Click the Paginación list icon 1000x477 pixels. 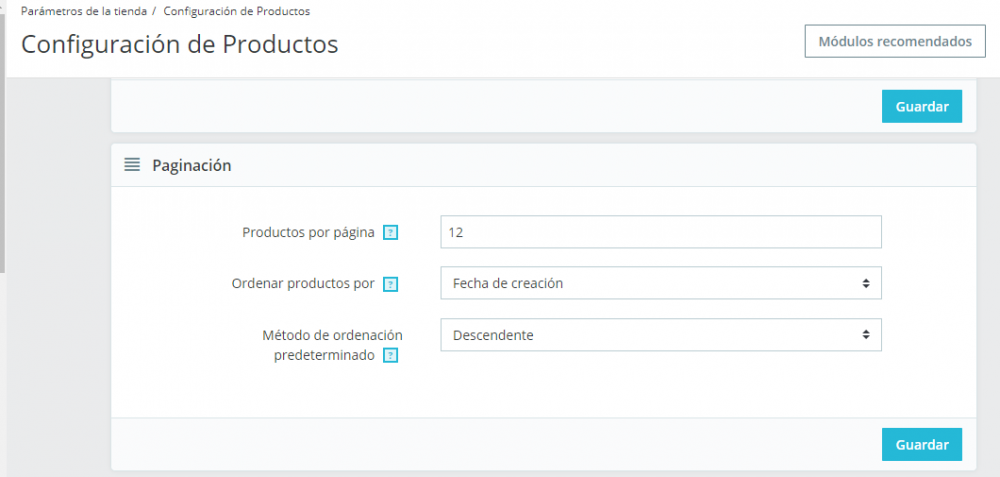(x=132, y=165)
